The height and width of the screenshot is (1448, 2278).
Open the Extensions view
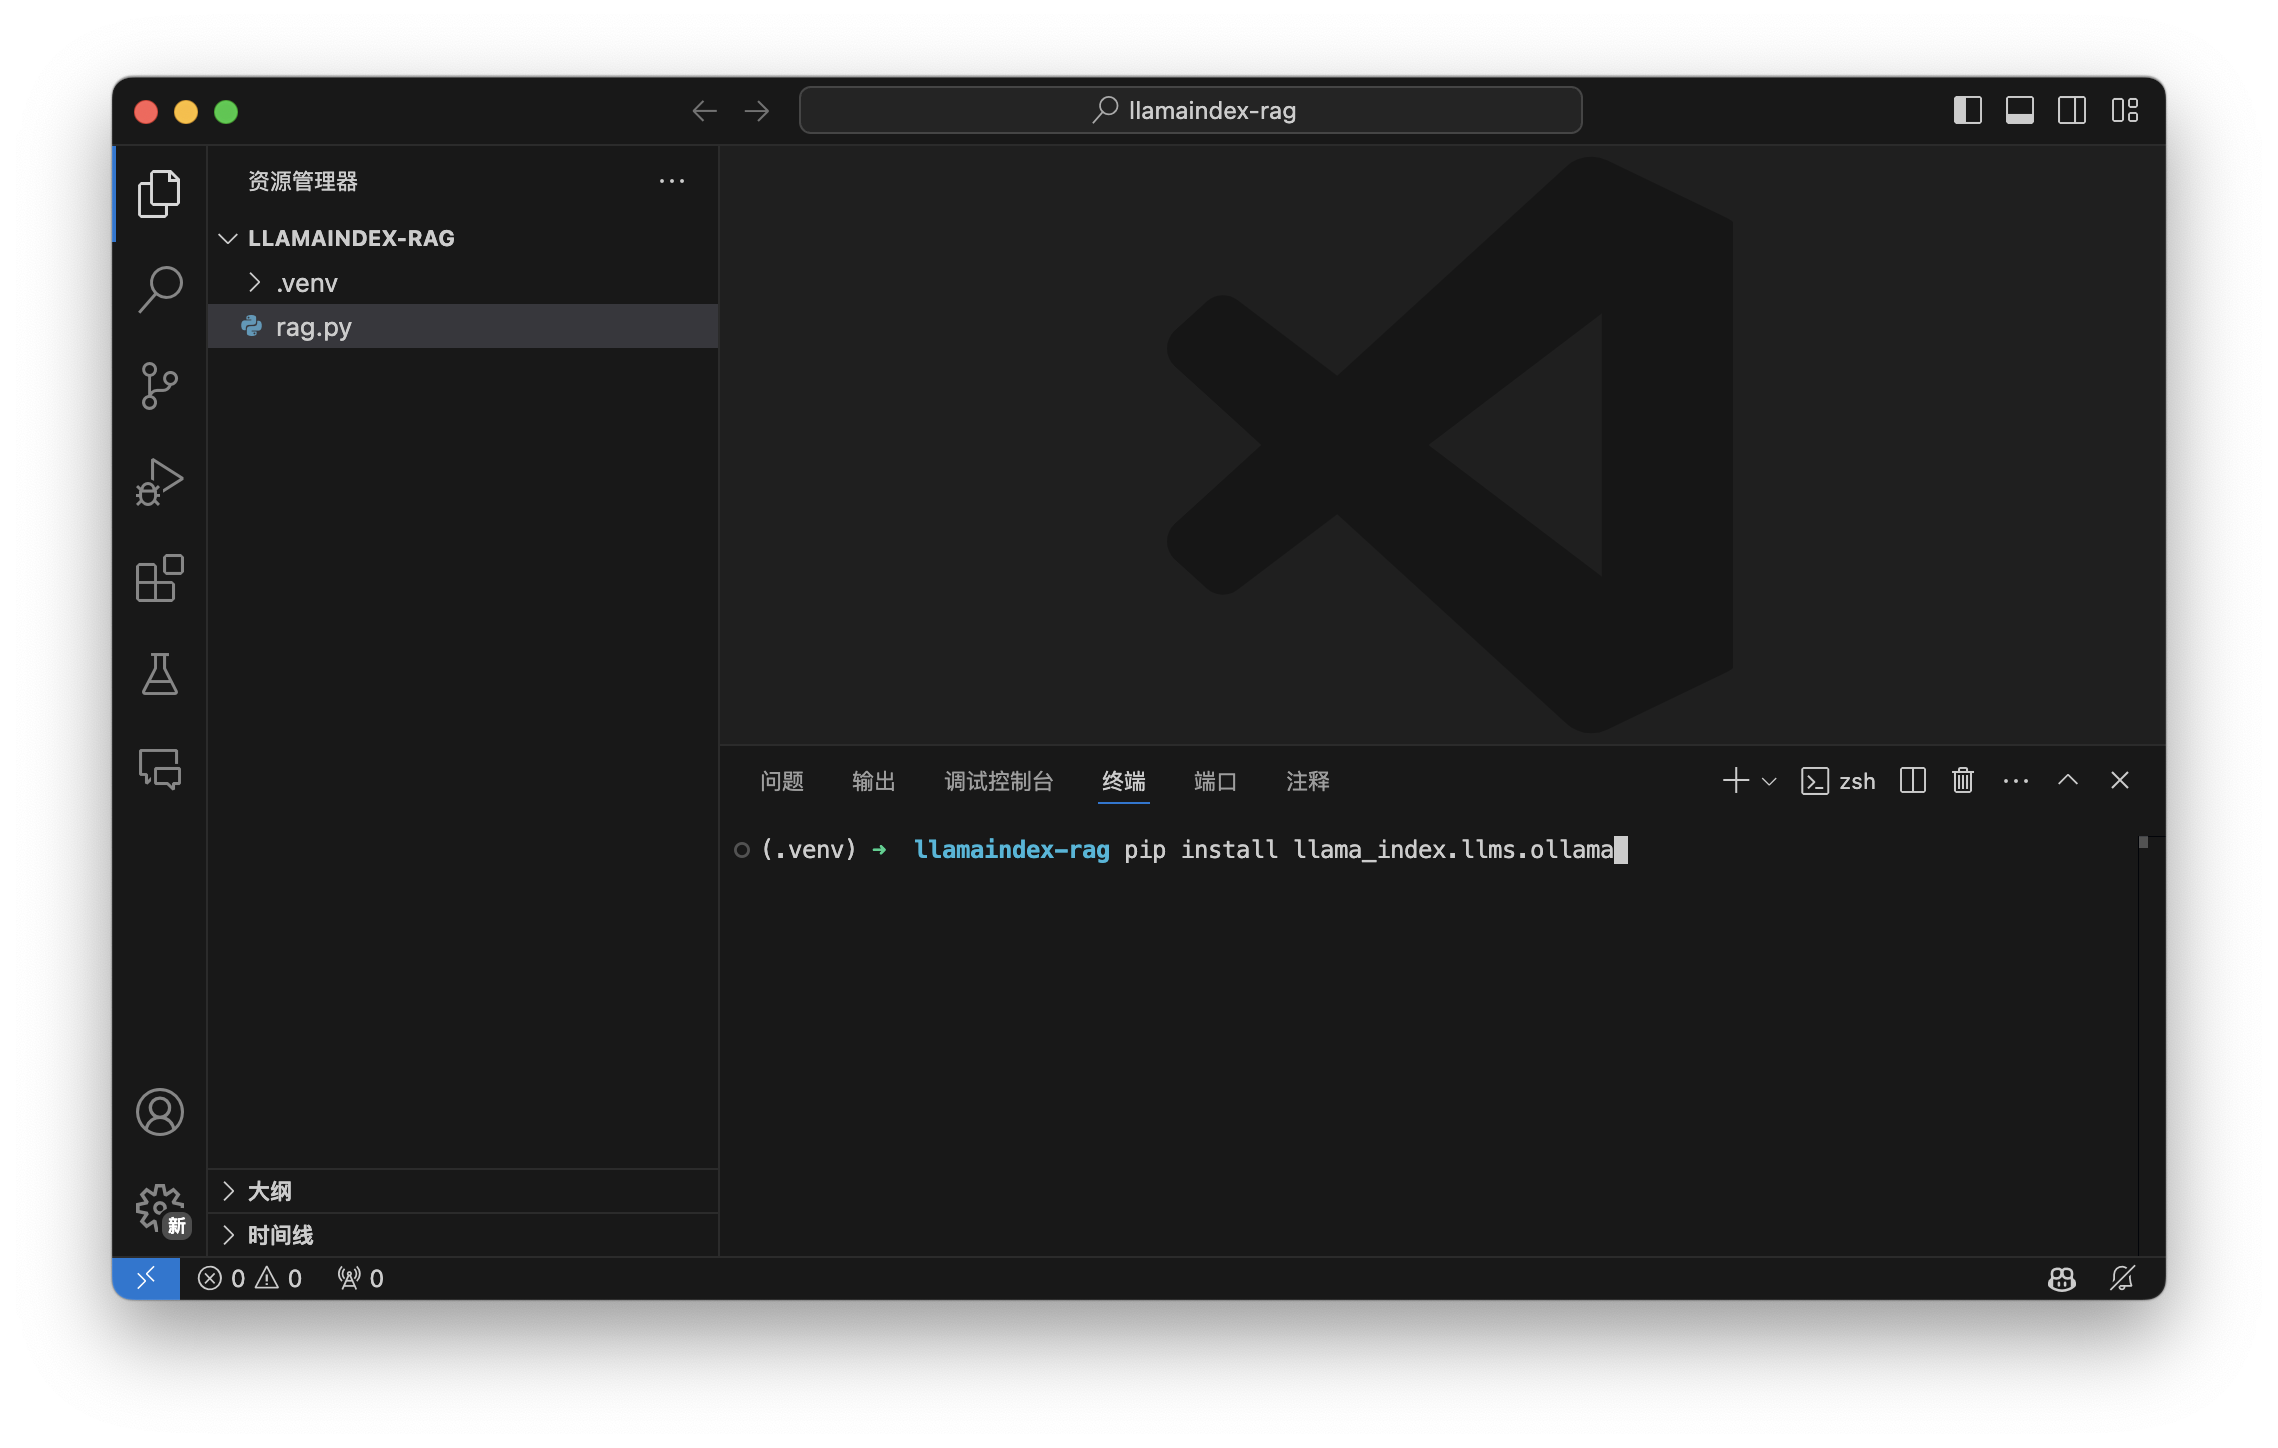(160, 578)
